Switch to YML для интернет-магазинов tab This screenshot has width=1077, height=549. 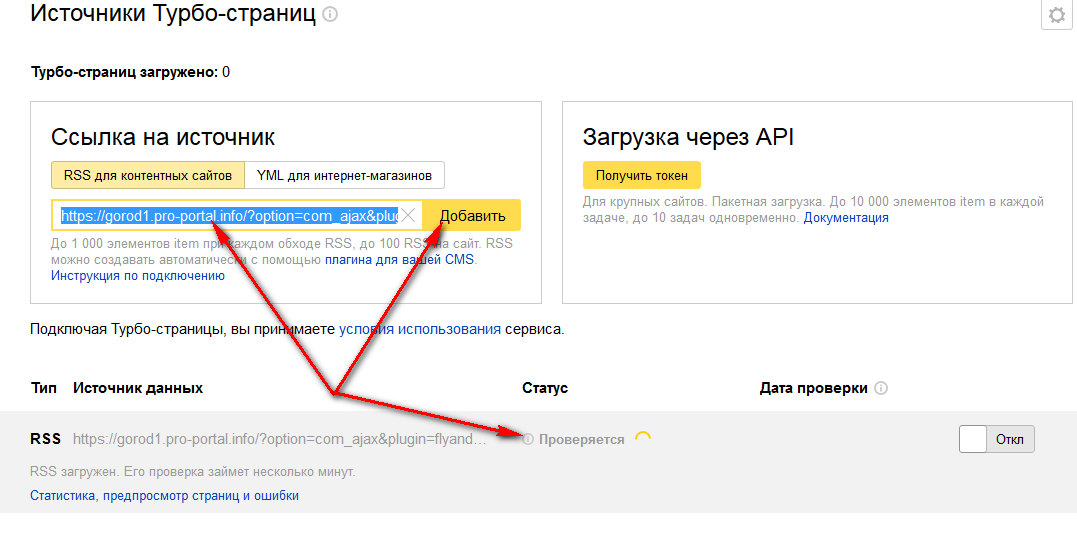(344, 175)
